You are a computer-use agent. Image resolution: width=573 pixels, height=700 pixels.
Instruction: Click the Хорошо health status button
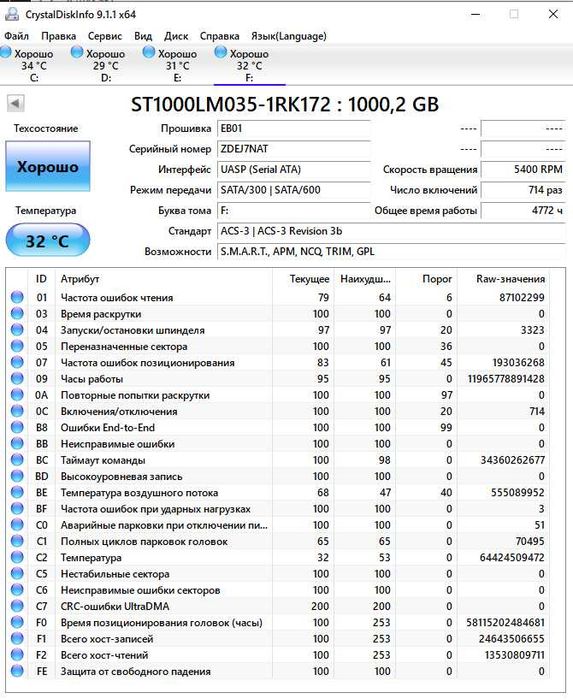[48, 167]
